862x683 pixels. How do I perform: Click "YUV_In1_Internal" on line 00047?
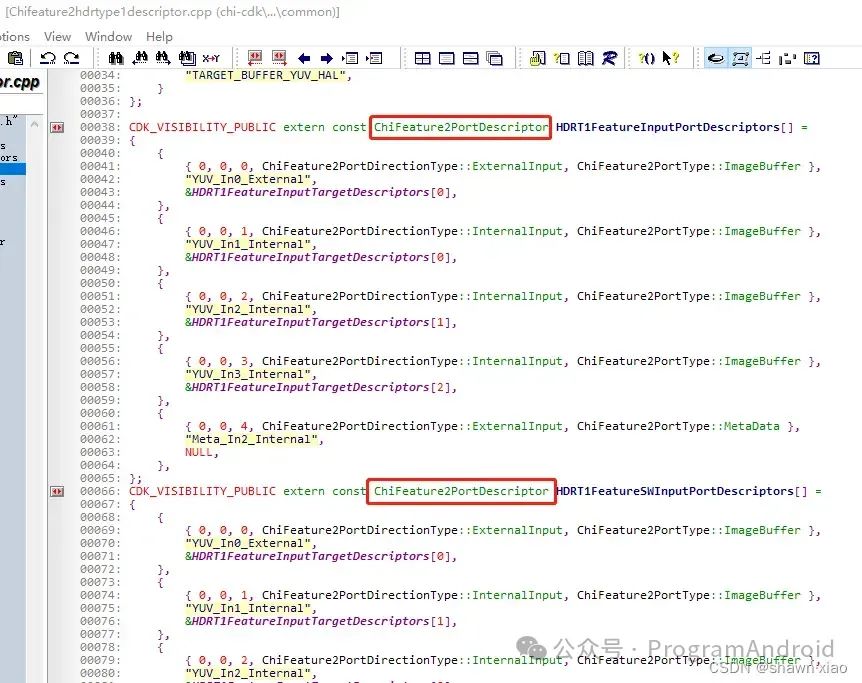pyautogui.click(x=248, y=244)
